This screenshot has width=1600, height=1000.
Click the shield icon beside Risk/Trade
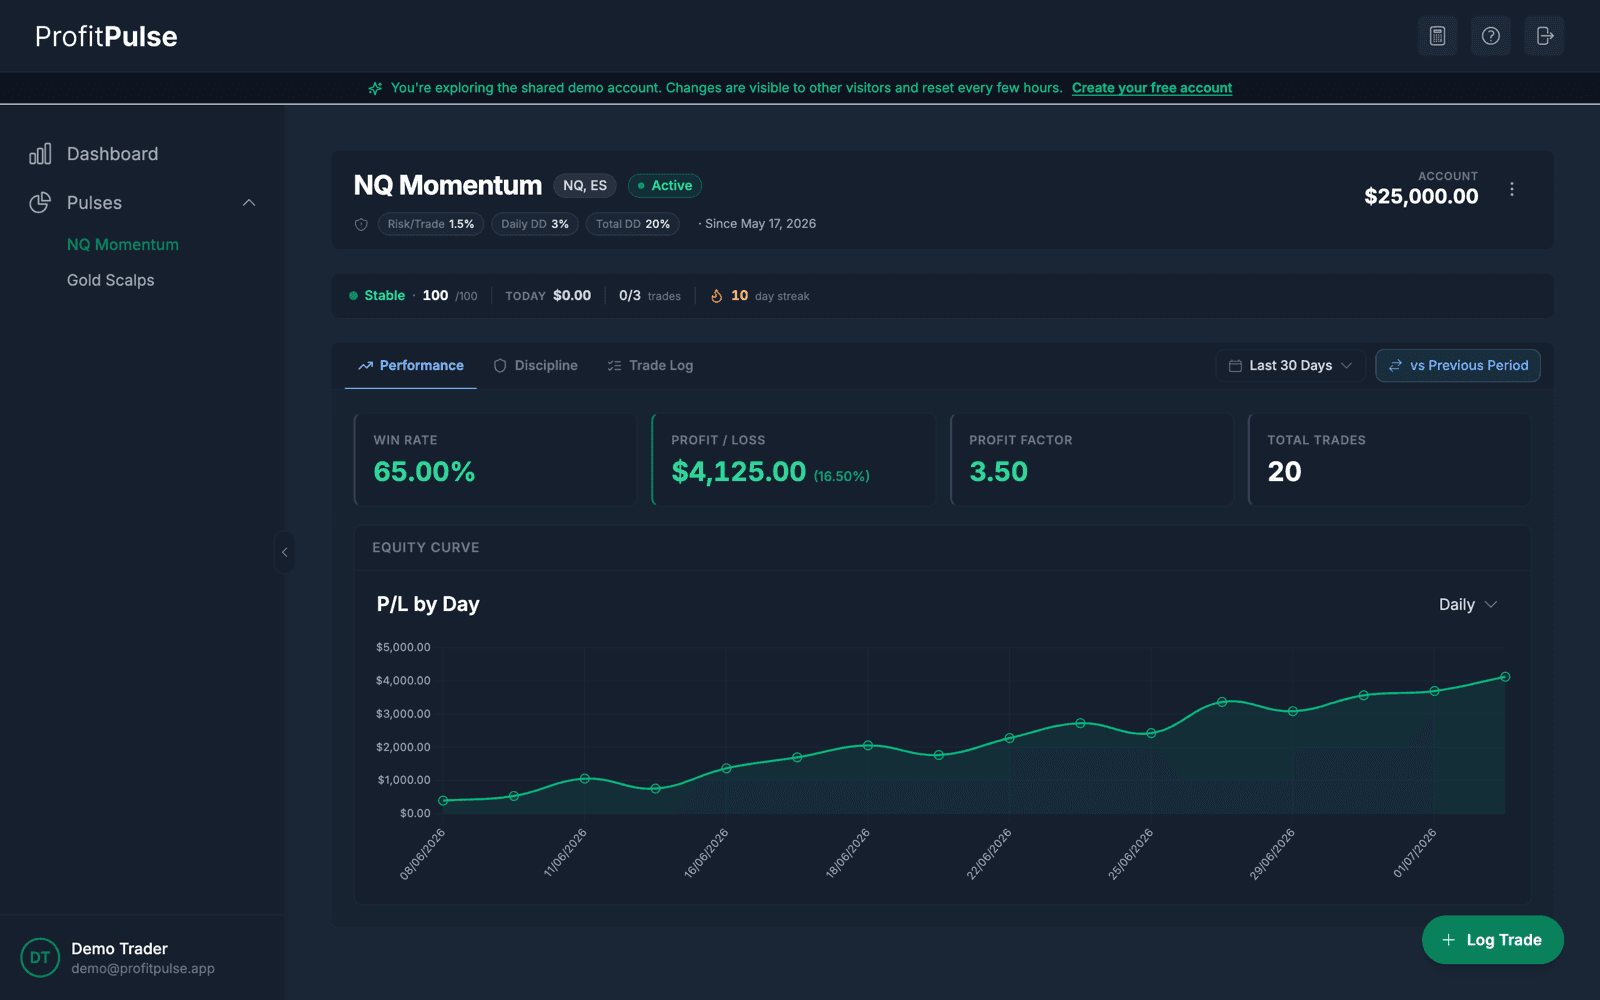click(x=361, y=224)
